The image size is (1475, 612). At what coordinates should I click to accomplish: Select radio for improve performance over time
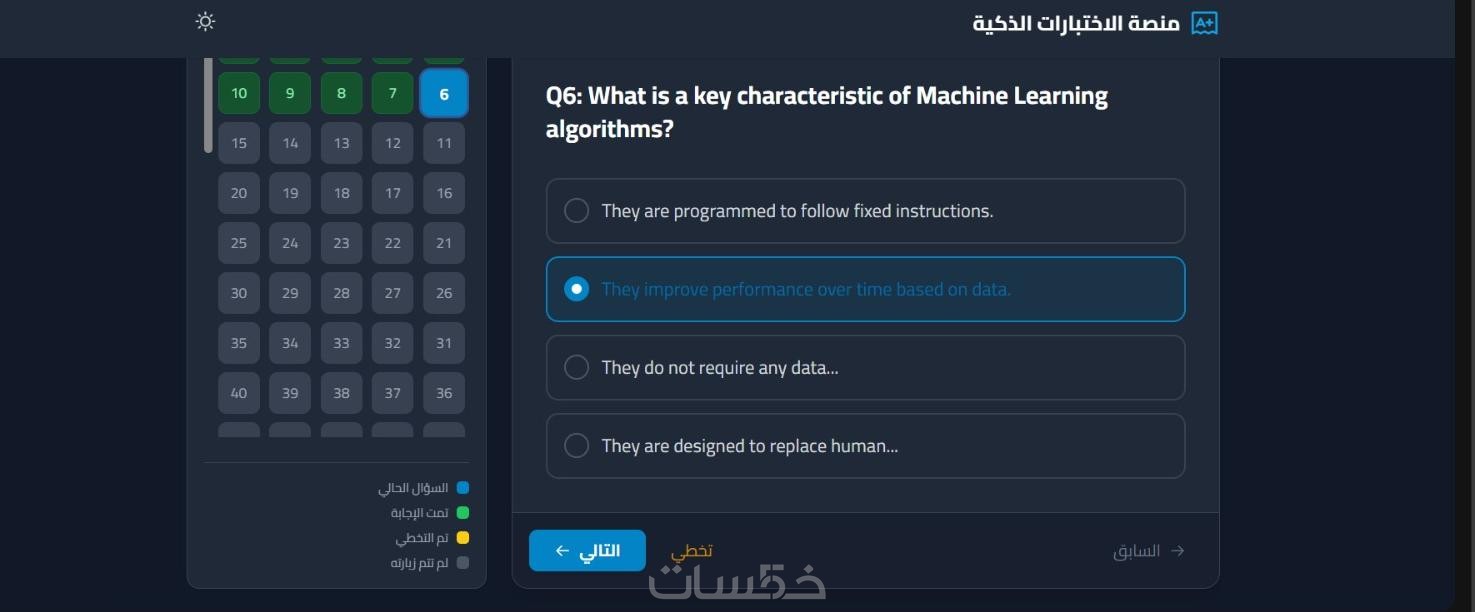coord(577,289)
